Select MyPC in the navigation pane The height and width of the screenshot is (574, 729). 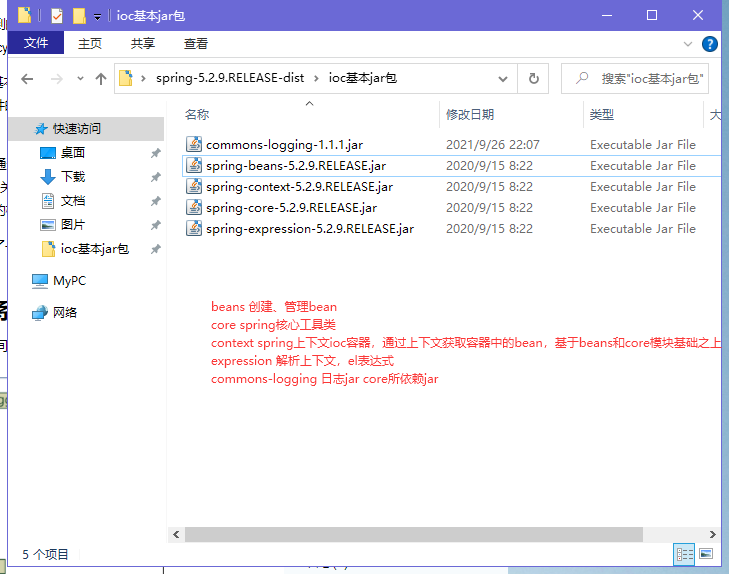[x=70, y=281]
